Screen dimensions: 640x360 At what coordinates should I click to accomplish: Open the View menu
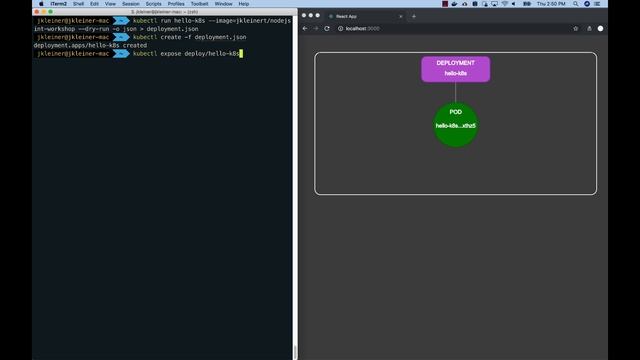[110, 4]
